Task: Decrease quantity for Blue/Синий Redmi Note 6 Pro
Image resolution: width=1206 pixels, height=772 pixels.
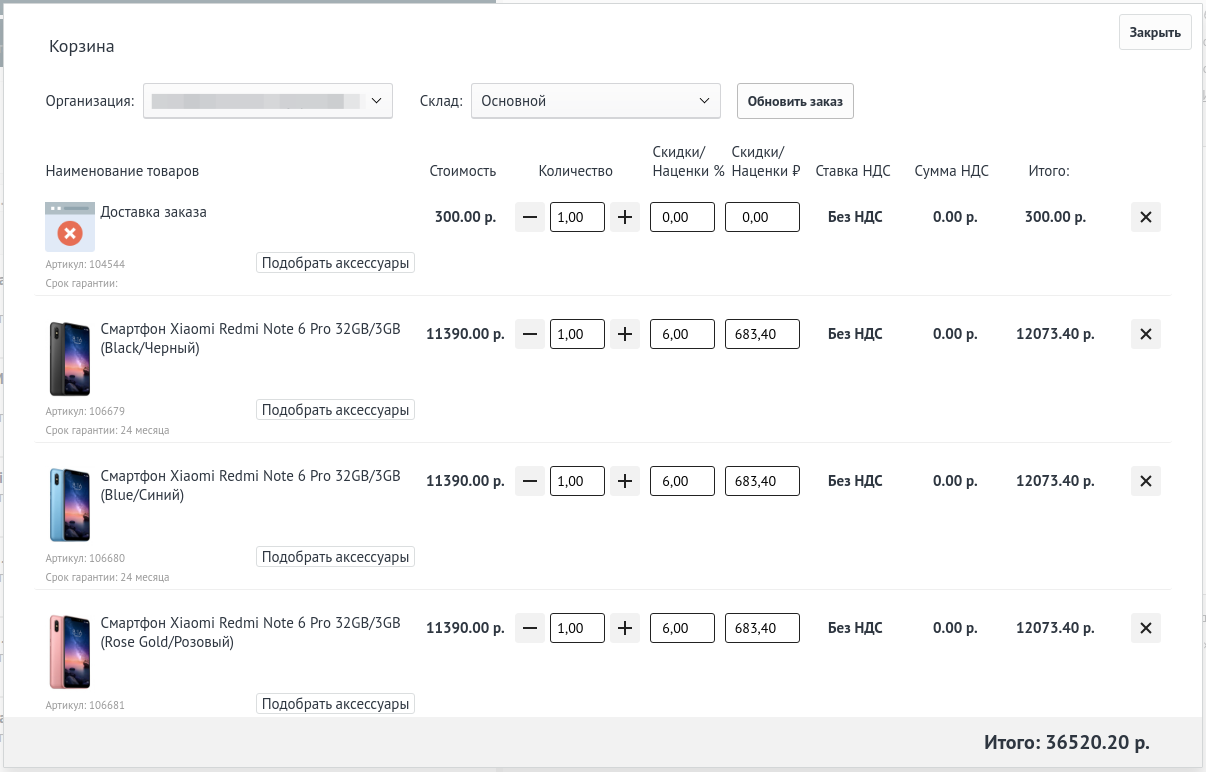Action: [x=530, y=481]
